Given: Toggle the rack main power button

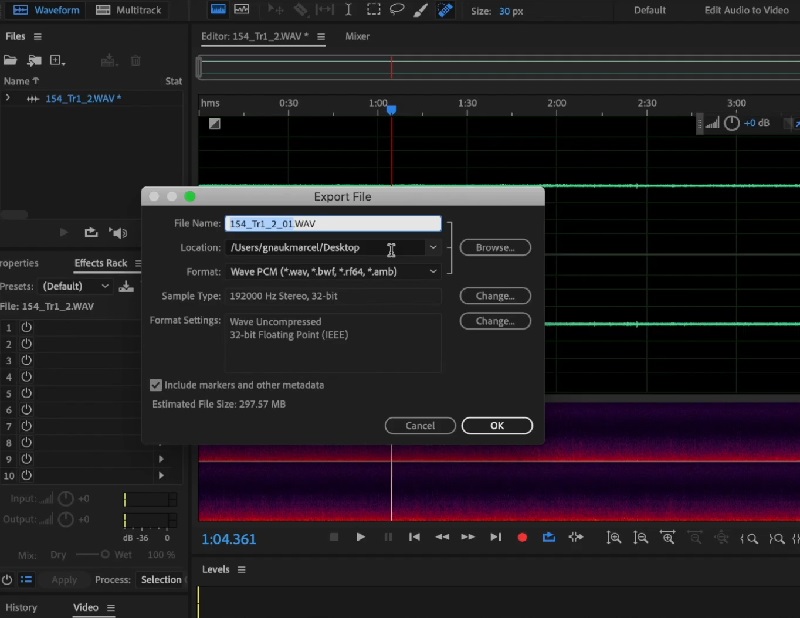Looking at the screenshot, I should [x=7, y=580].
